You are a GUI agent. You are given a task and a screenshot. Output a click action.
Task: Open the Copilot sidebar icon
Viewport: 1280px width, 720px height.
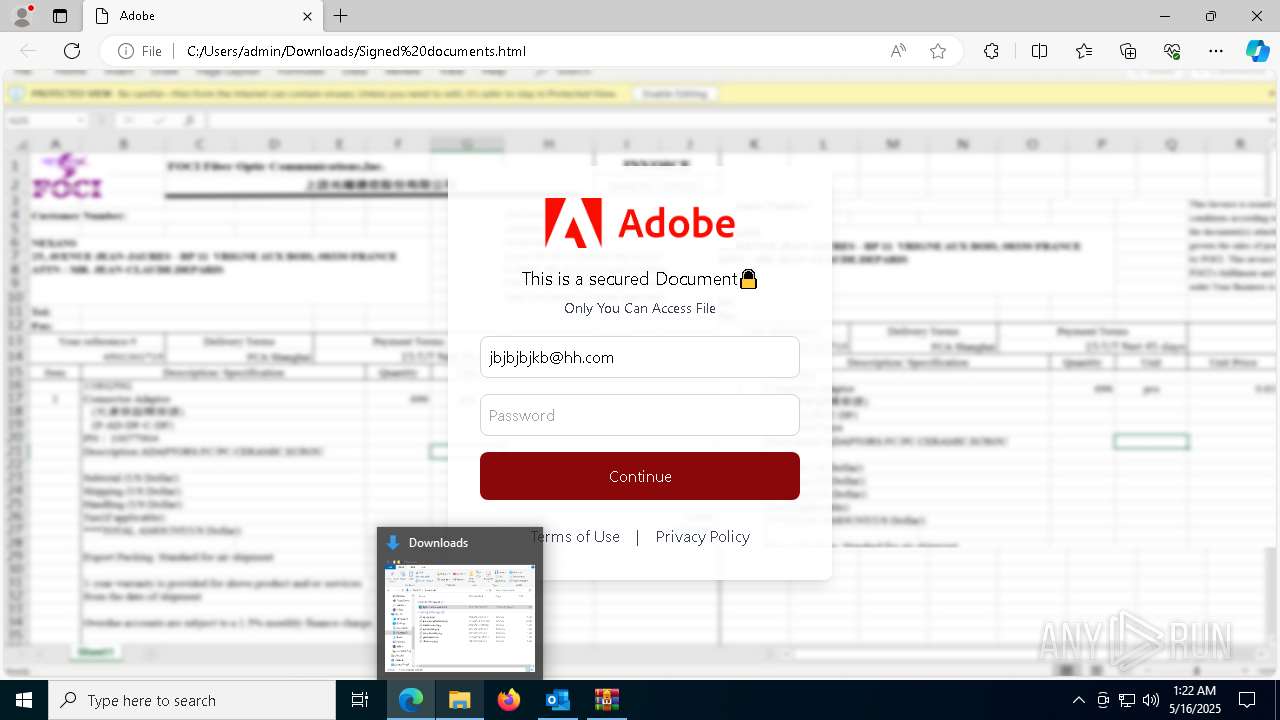point(1257,51)
